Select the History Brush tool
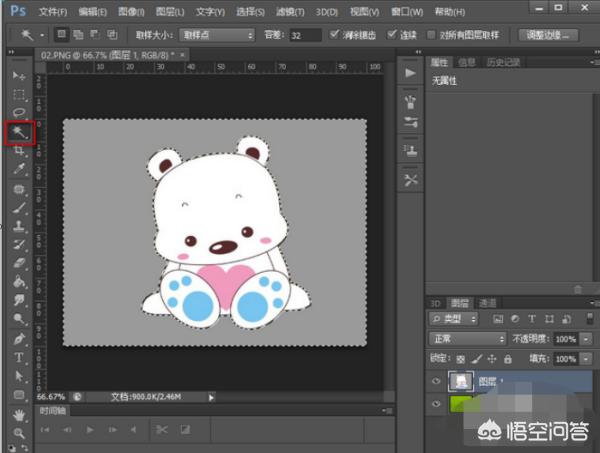 coord(19,244)
